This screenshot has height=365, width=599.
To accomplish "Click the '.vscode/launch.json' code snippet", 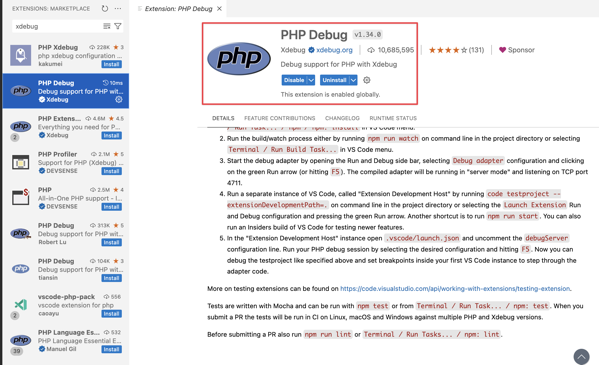I will (x=422, y=238).
